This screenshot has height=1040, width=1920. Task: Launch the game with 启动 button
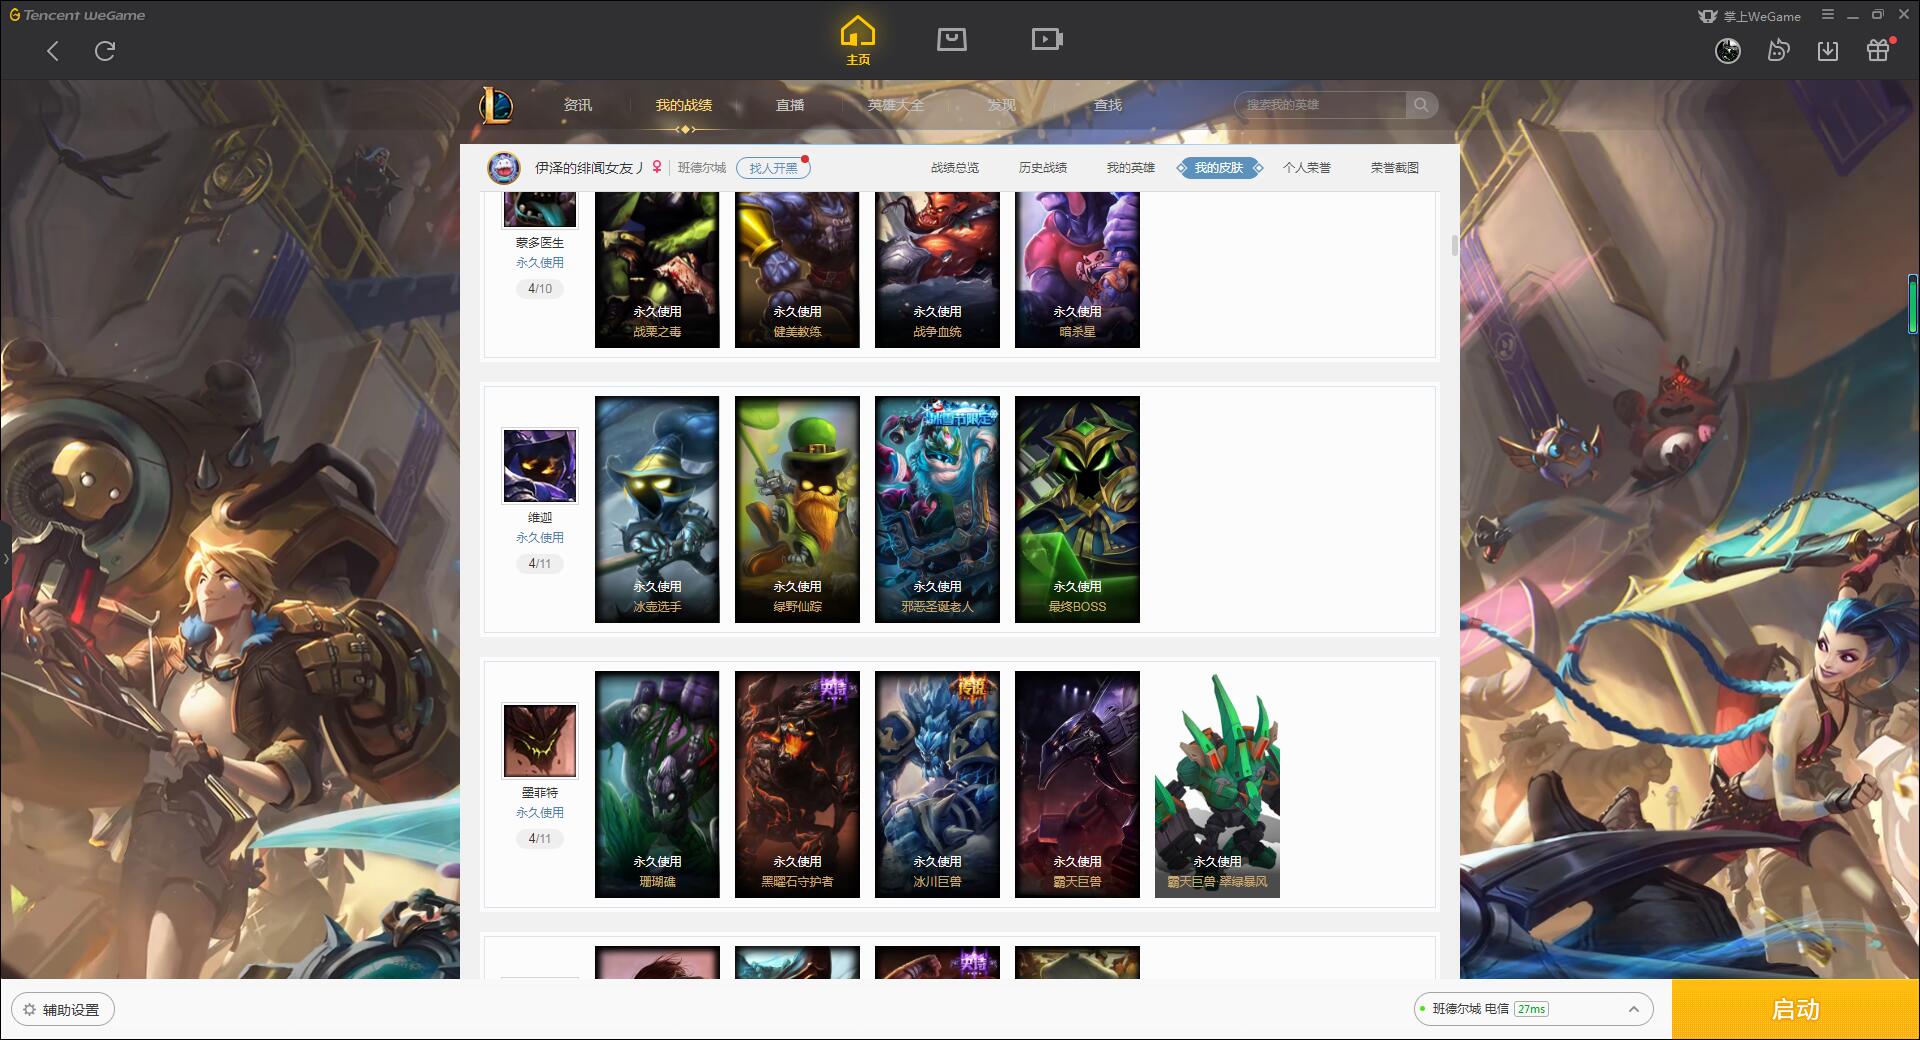[1795, 1009]
